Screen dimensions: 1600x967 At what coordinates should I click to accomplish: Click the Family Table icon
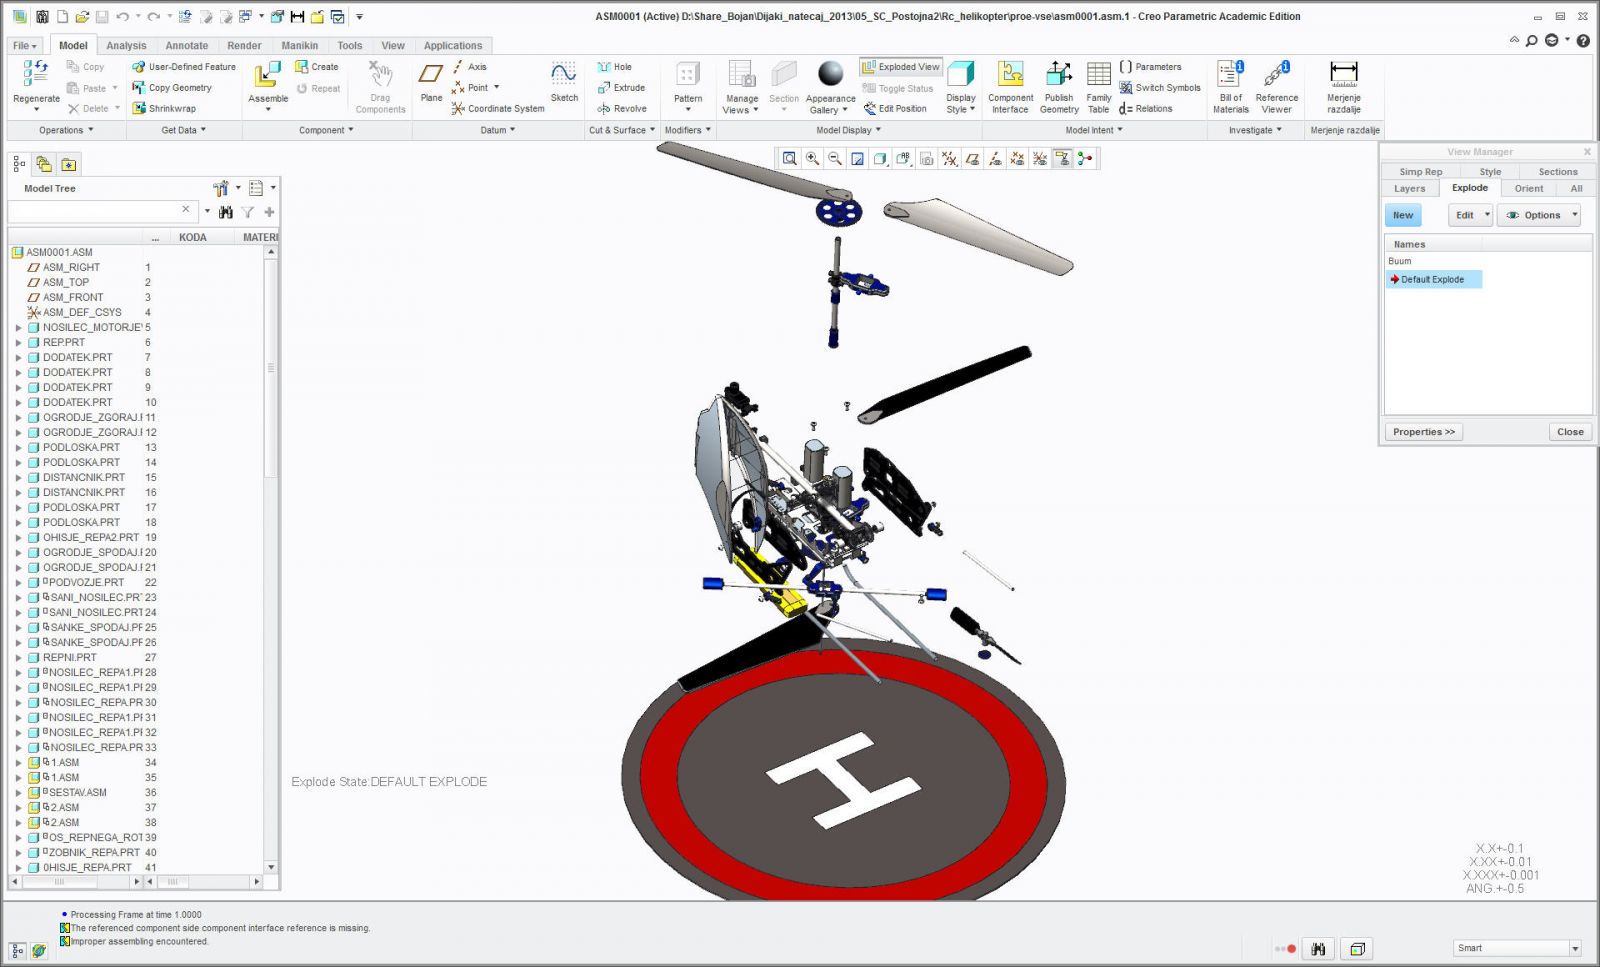pos(1098,74)
